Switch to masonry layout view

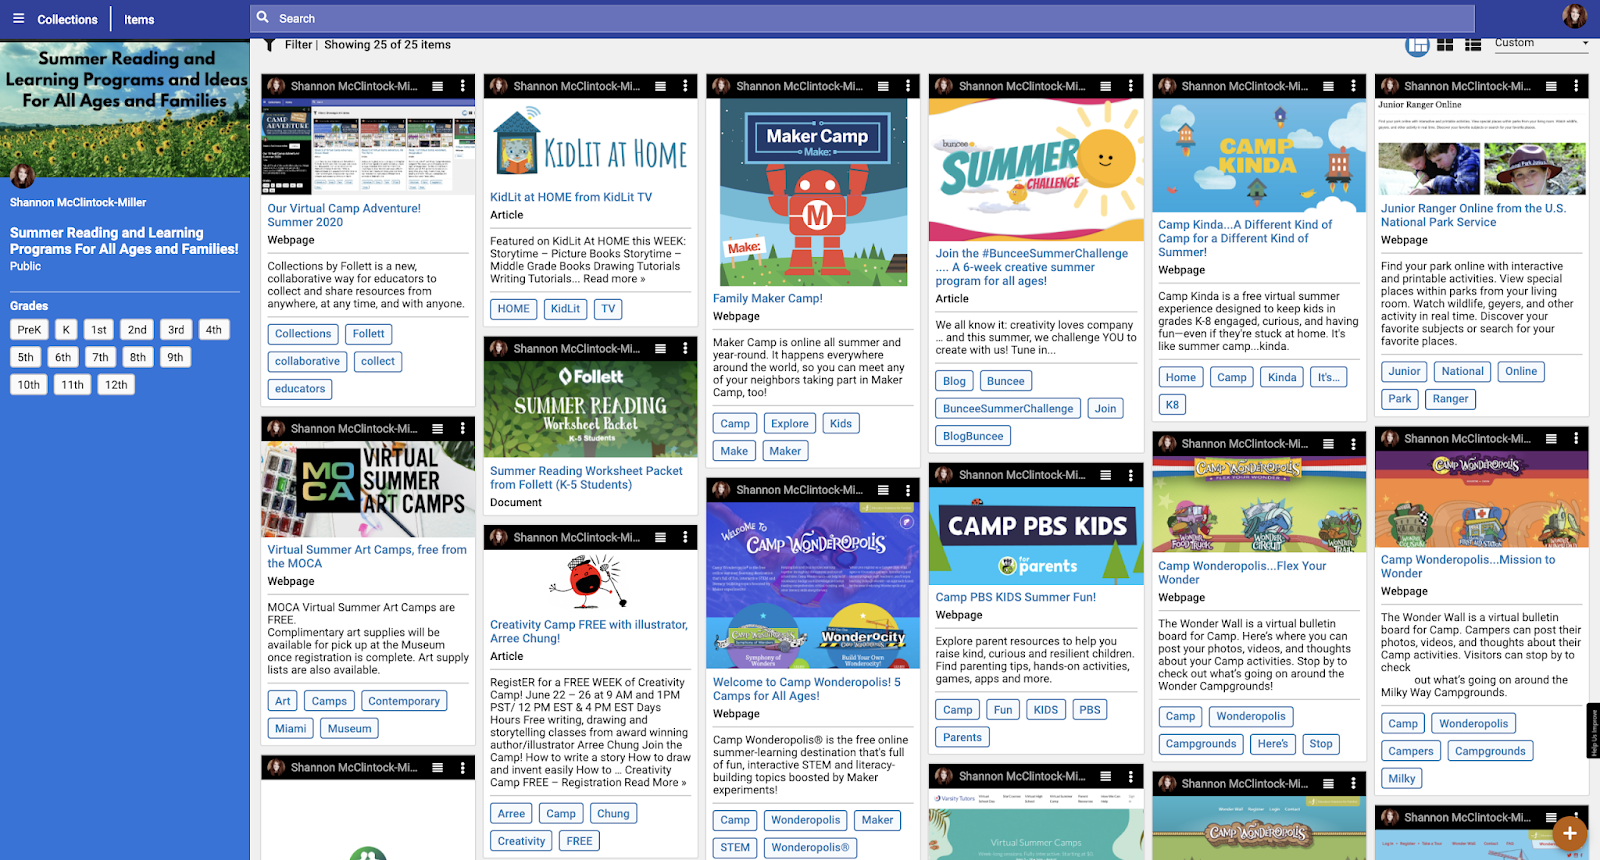(x=1417, y=44)
